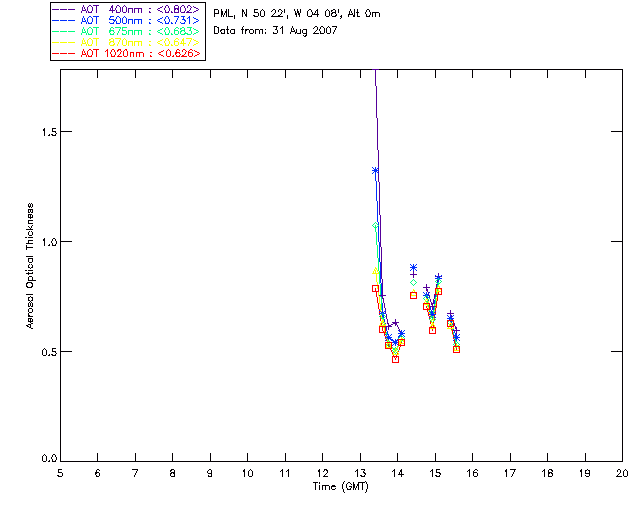
Task: Click the 19 x-axis tick label
Action: coord(585,473)
